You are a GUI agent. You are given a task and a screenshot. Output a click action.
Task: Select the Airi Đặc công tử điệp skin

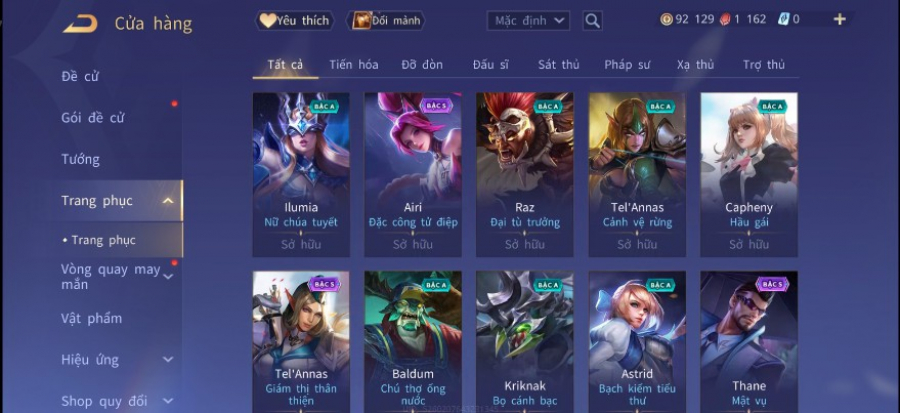(413, 174)
